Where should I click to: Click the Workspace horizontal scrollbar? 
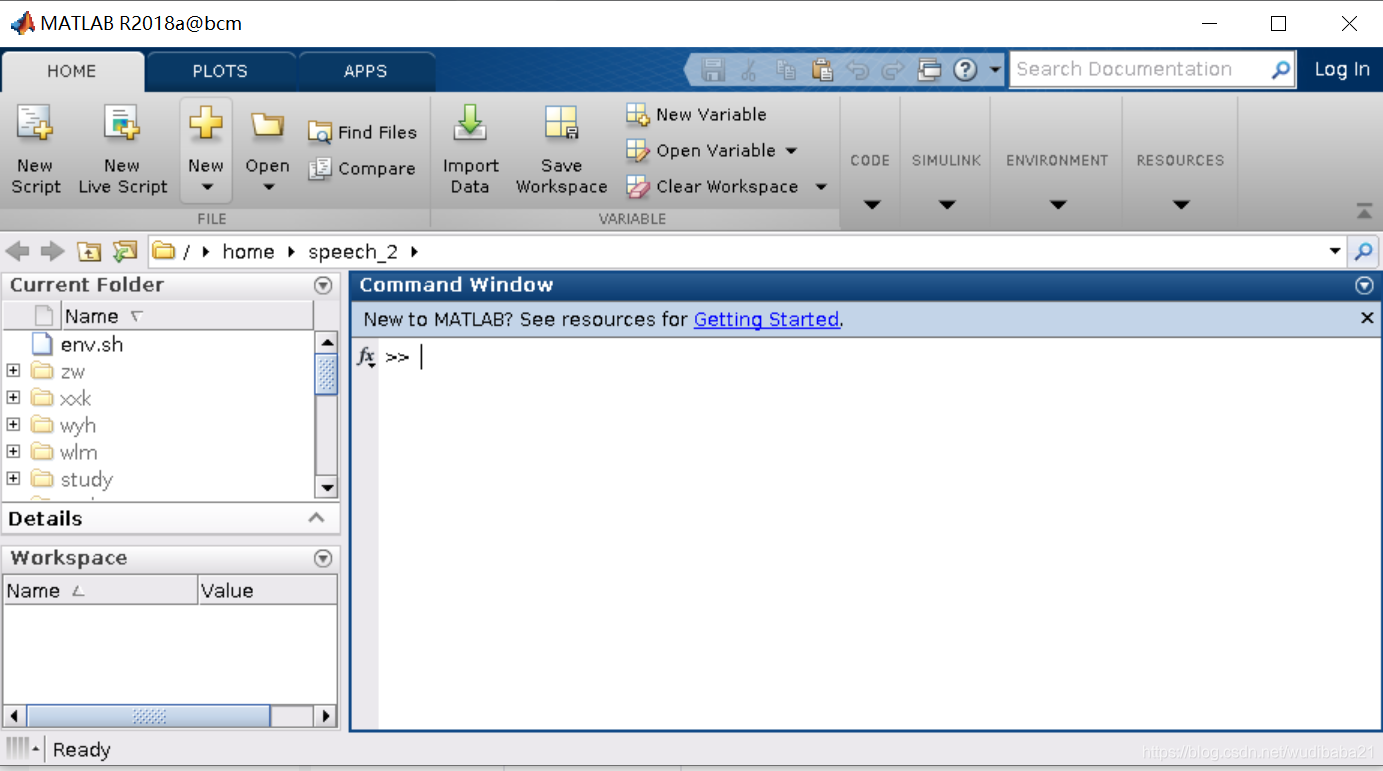148,716
